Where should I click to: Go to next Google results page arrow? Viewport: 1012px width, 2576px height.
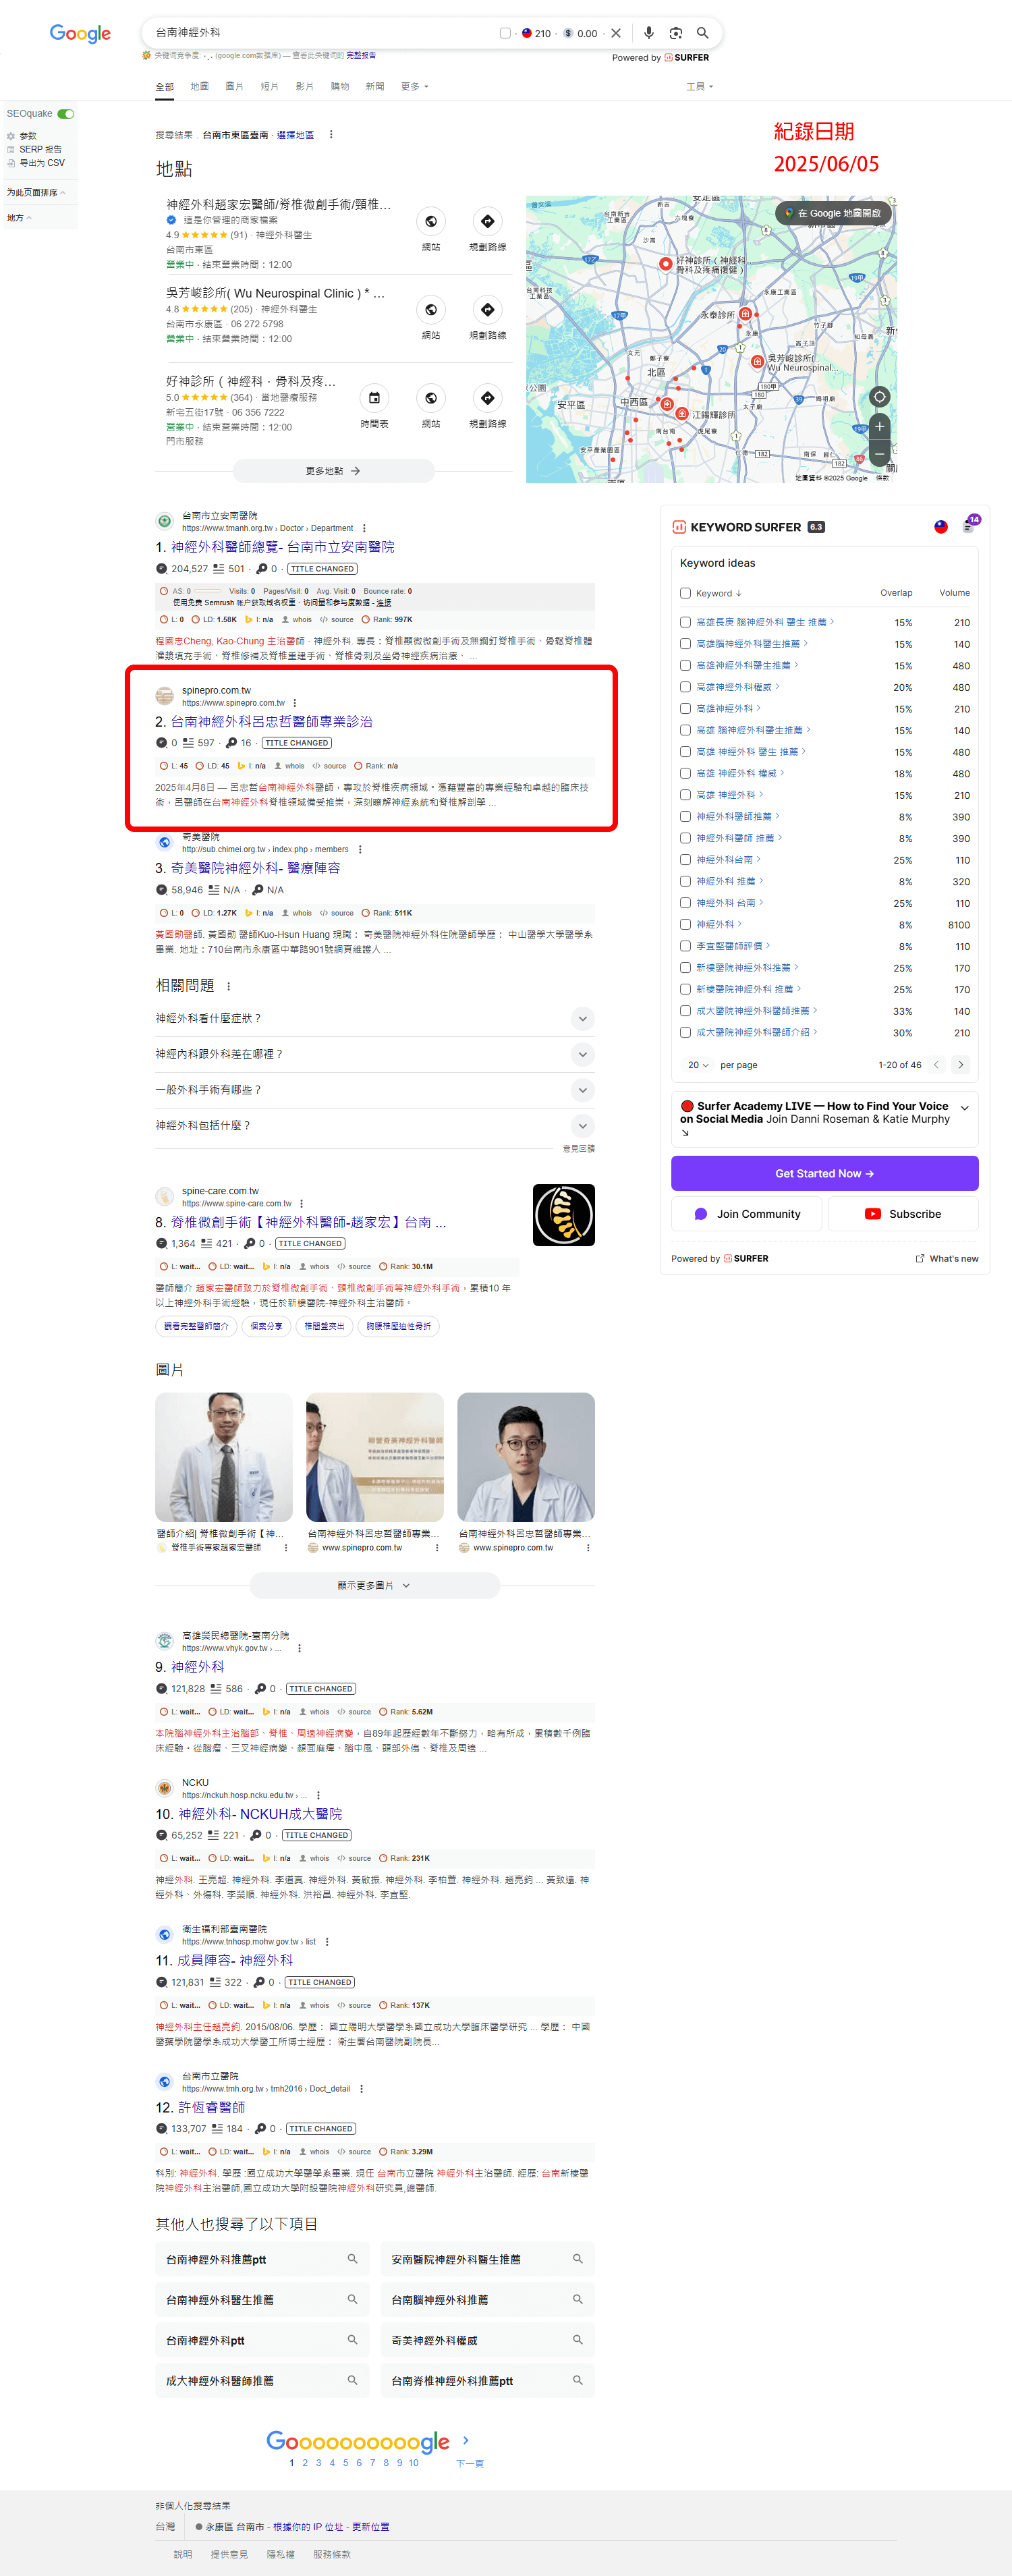click(x=467, y=2441)
